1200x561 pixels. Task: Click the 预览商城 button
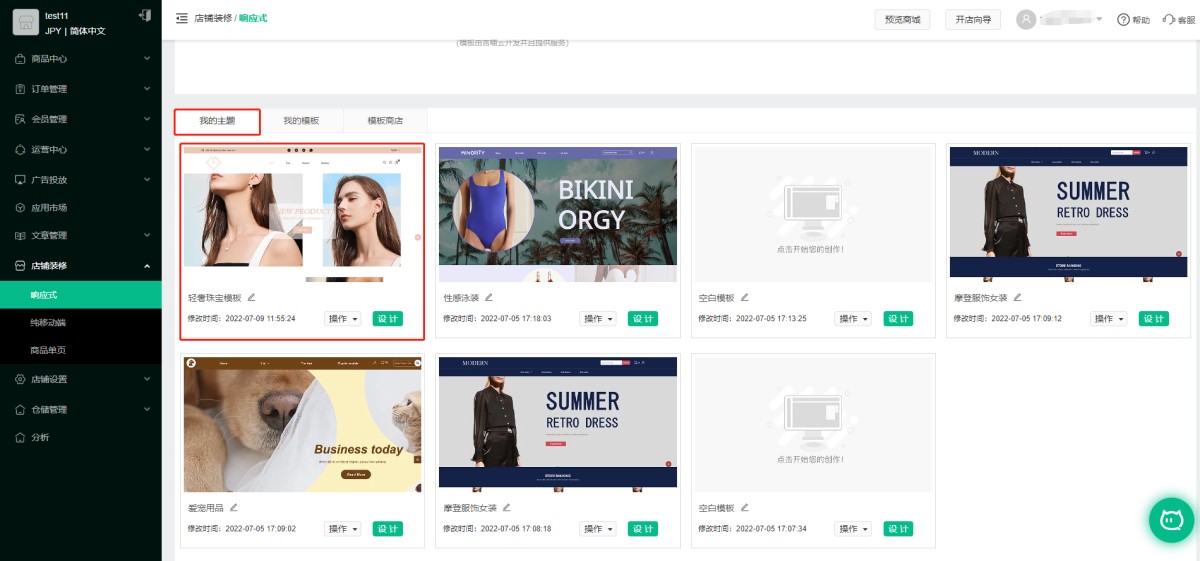902,19
